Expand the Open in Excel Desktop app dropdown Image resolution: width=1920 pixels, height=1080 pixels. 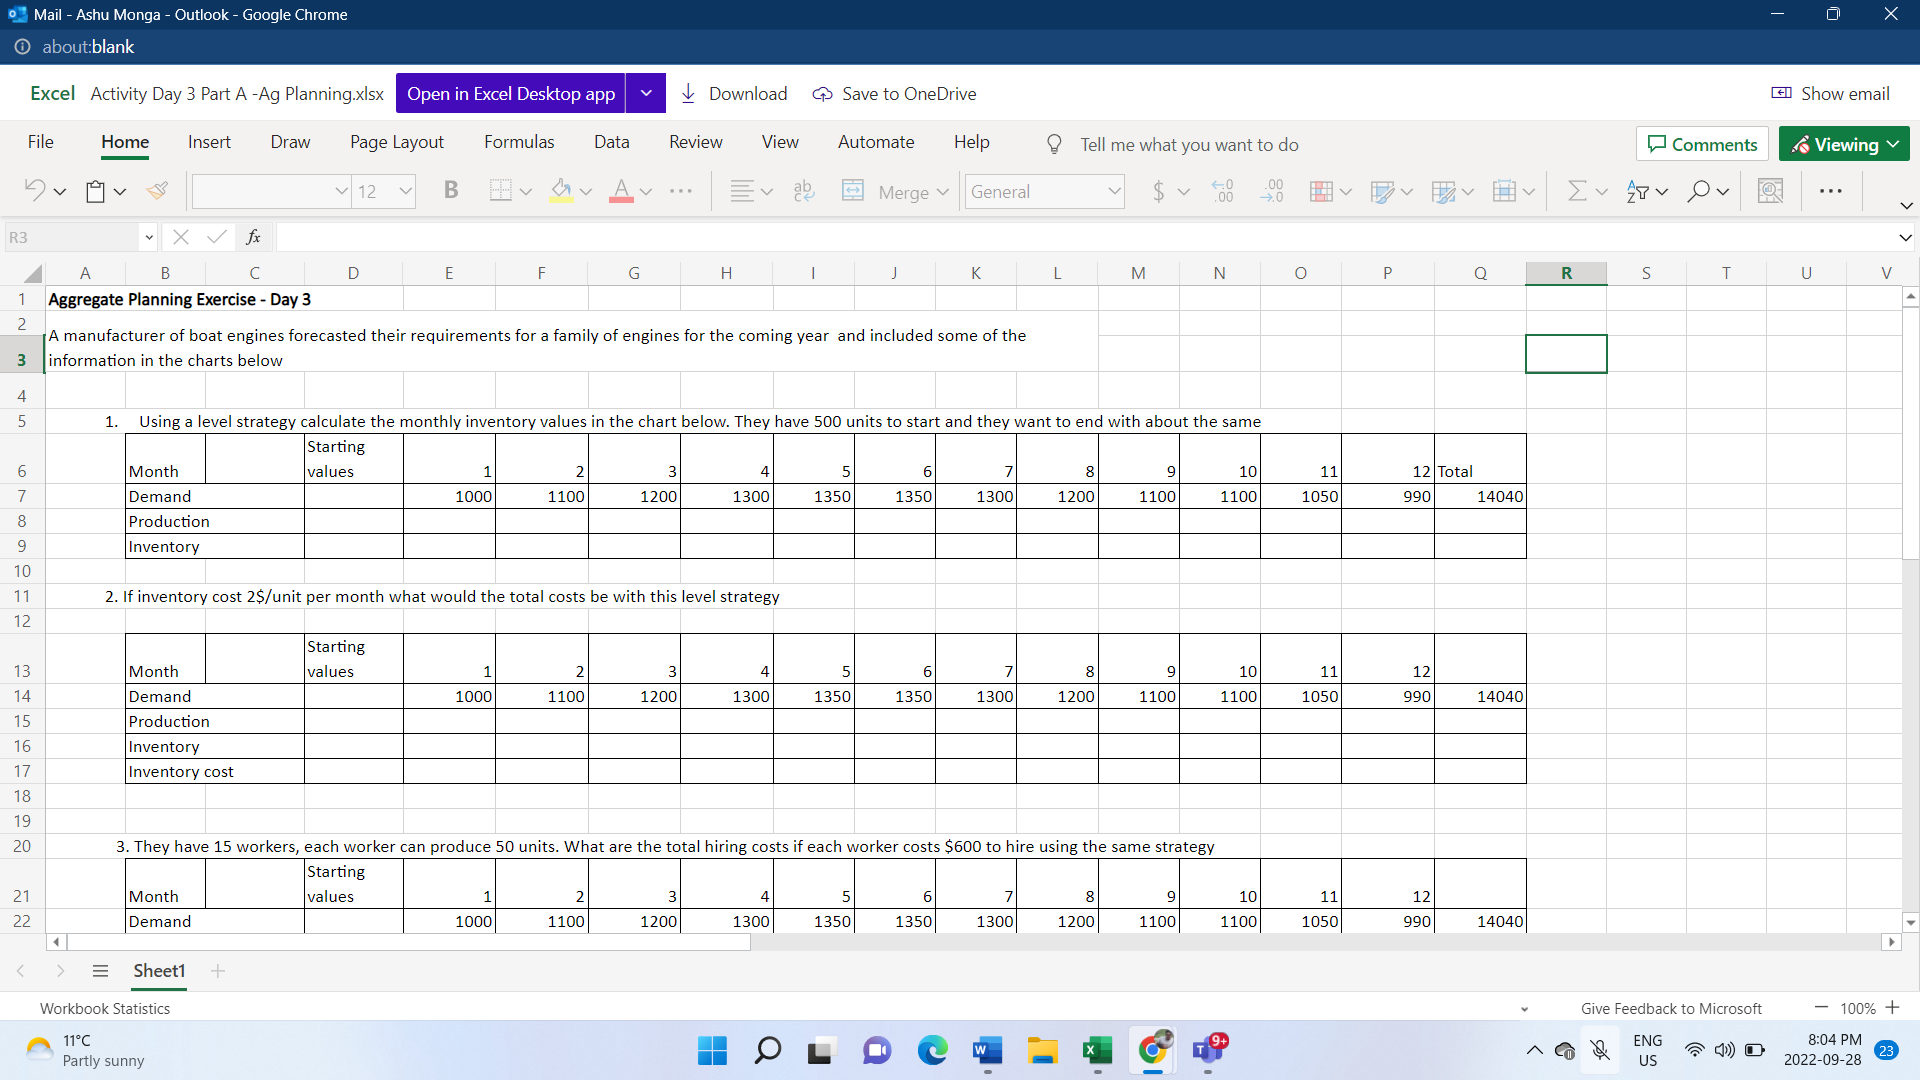pyautogui.click(x=645, y=93)
